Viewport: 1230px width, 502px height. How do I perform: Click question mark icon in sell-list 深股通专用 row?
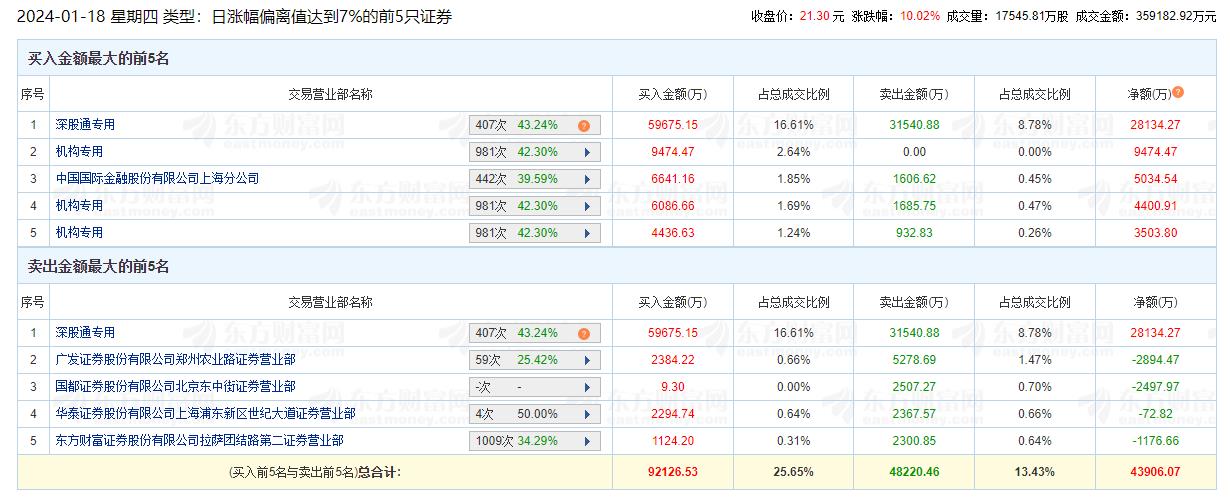point(583,334)
